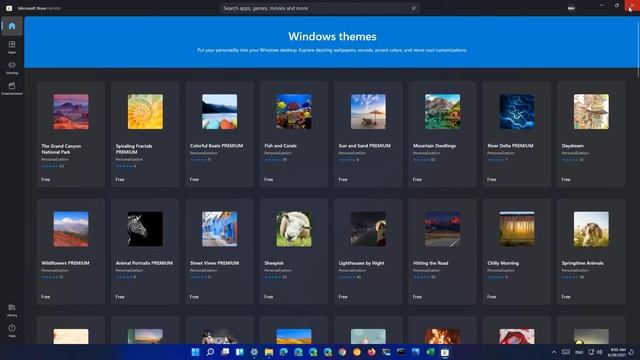Open the Hitting the Road theme

click(x=442, y=251)
